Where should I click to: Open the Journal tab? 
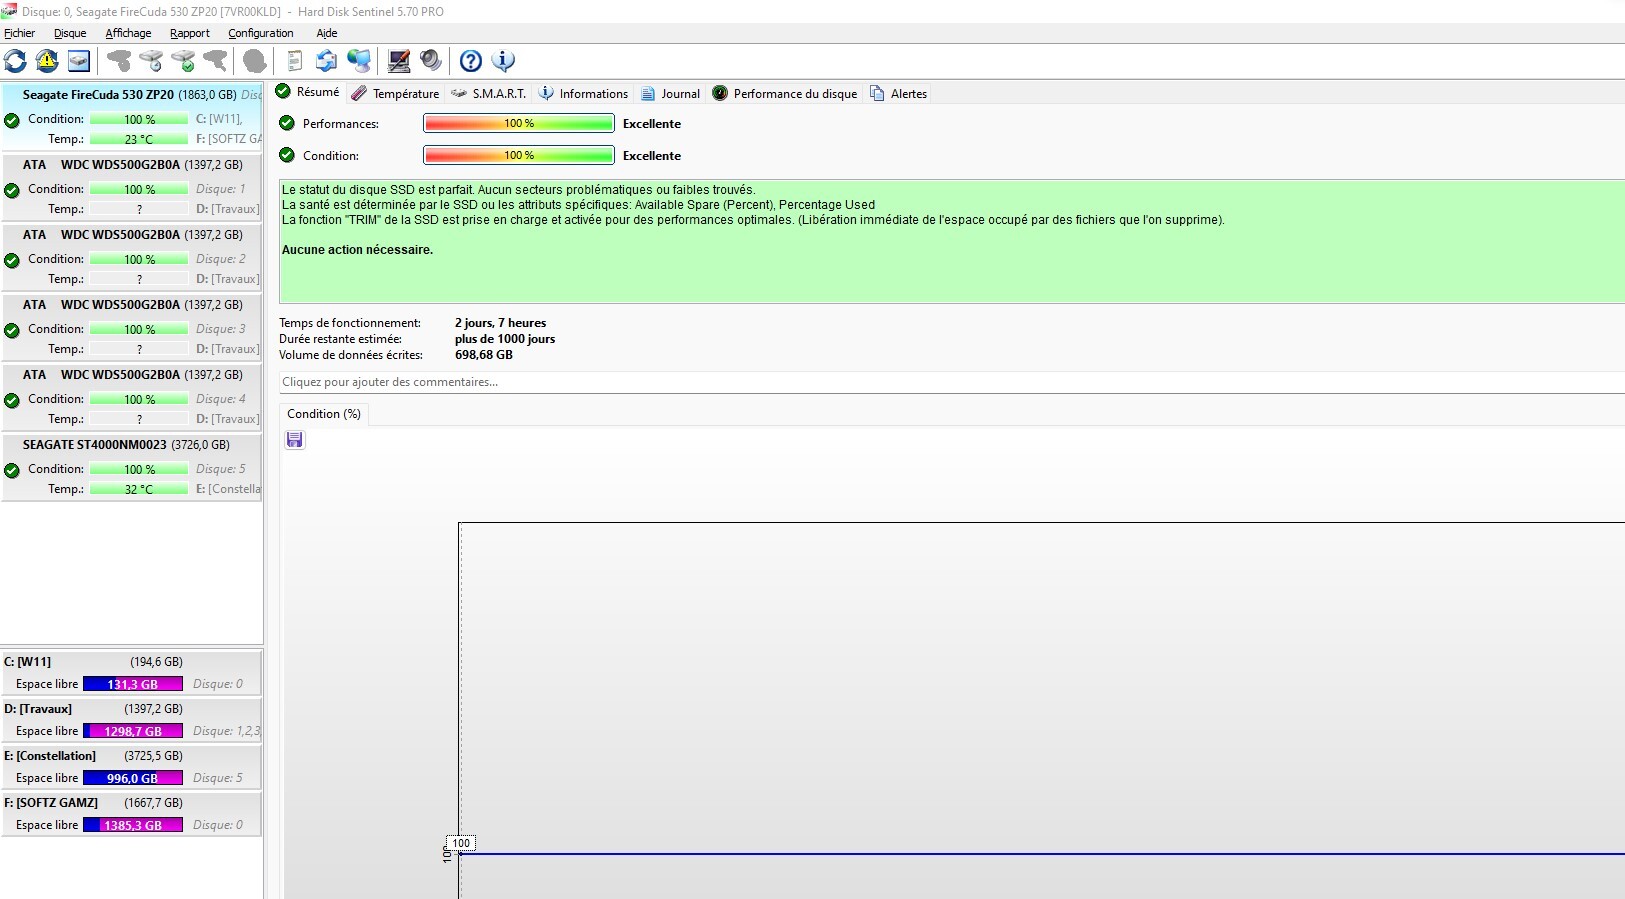click(x=670, y=93)
